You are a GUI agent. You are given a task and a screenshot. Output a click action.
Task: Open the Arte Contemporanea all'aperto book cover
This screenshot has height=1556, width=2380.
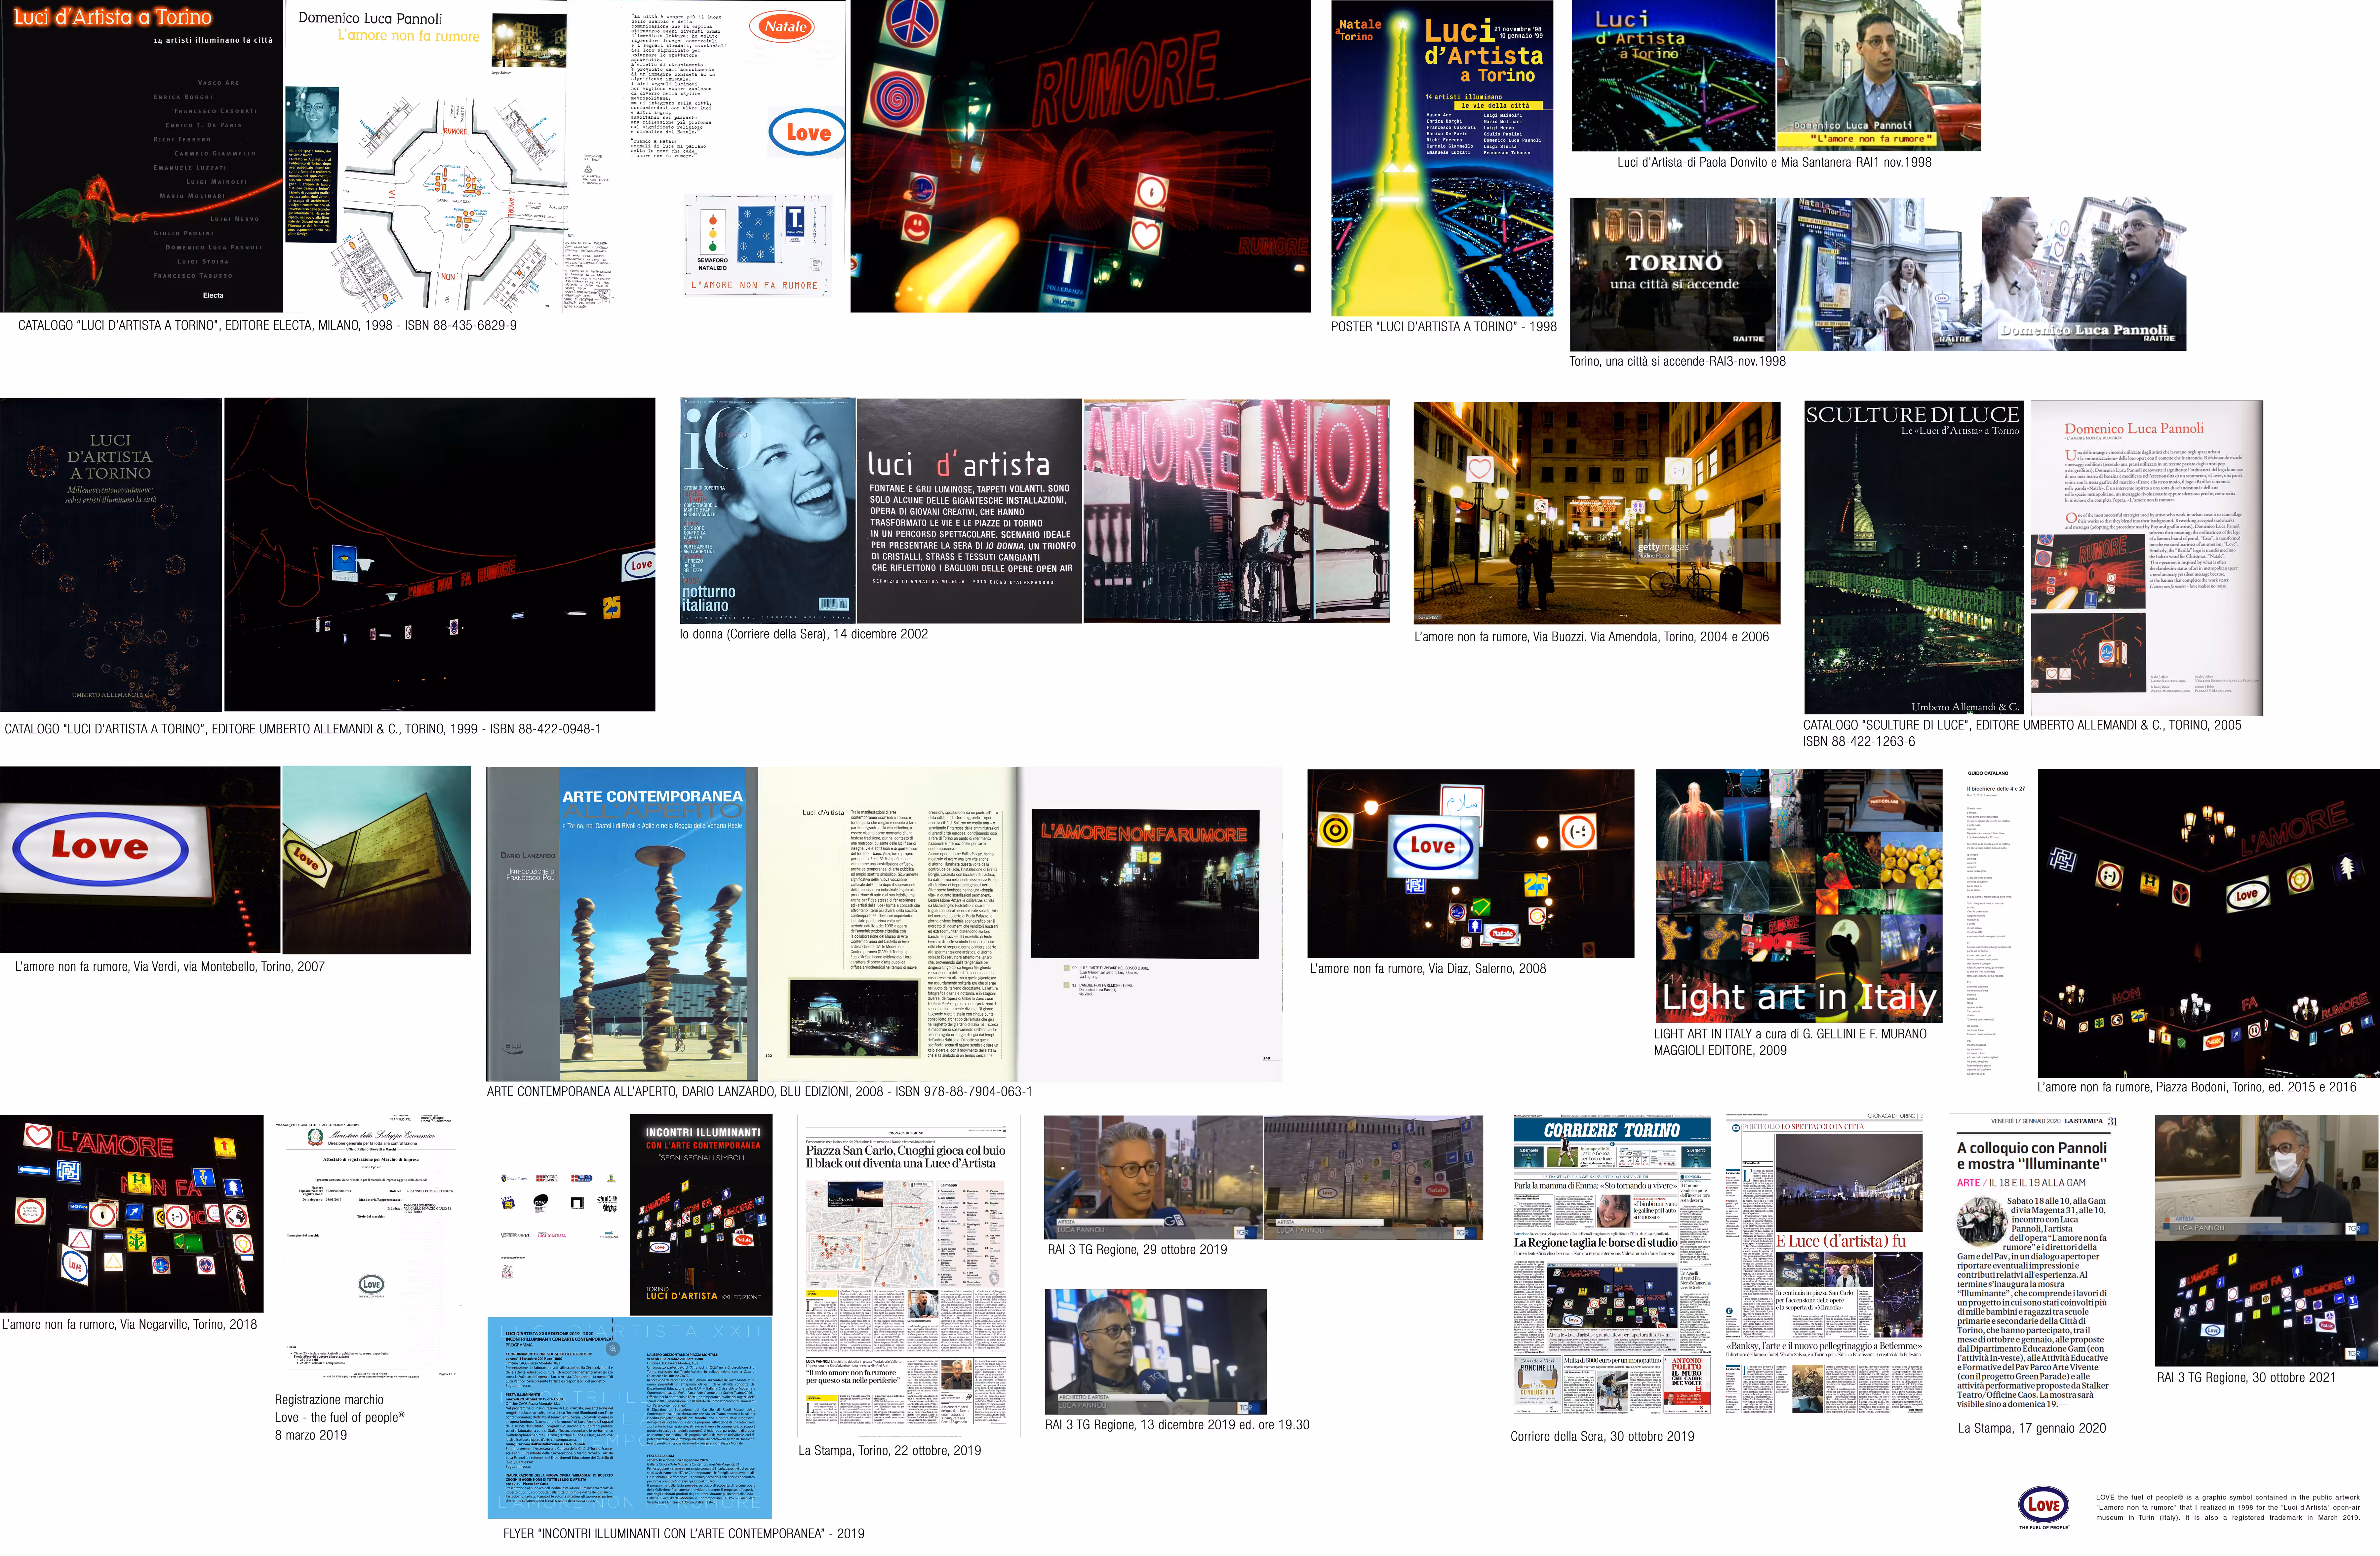(622, 924)
